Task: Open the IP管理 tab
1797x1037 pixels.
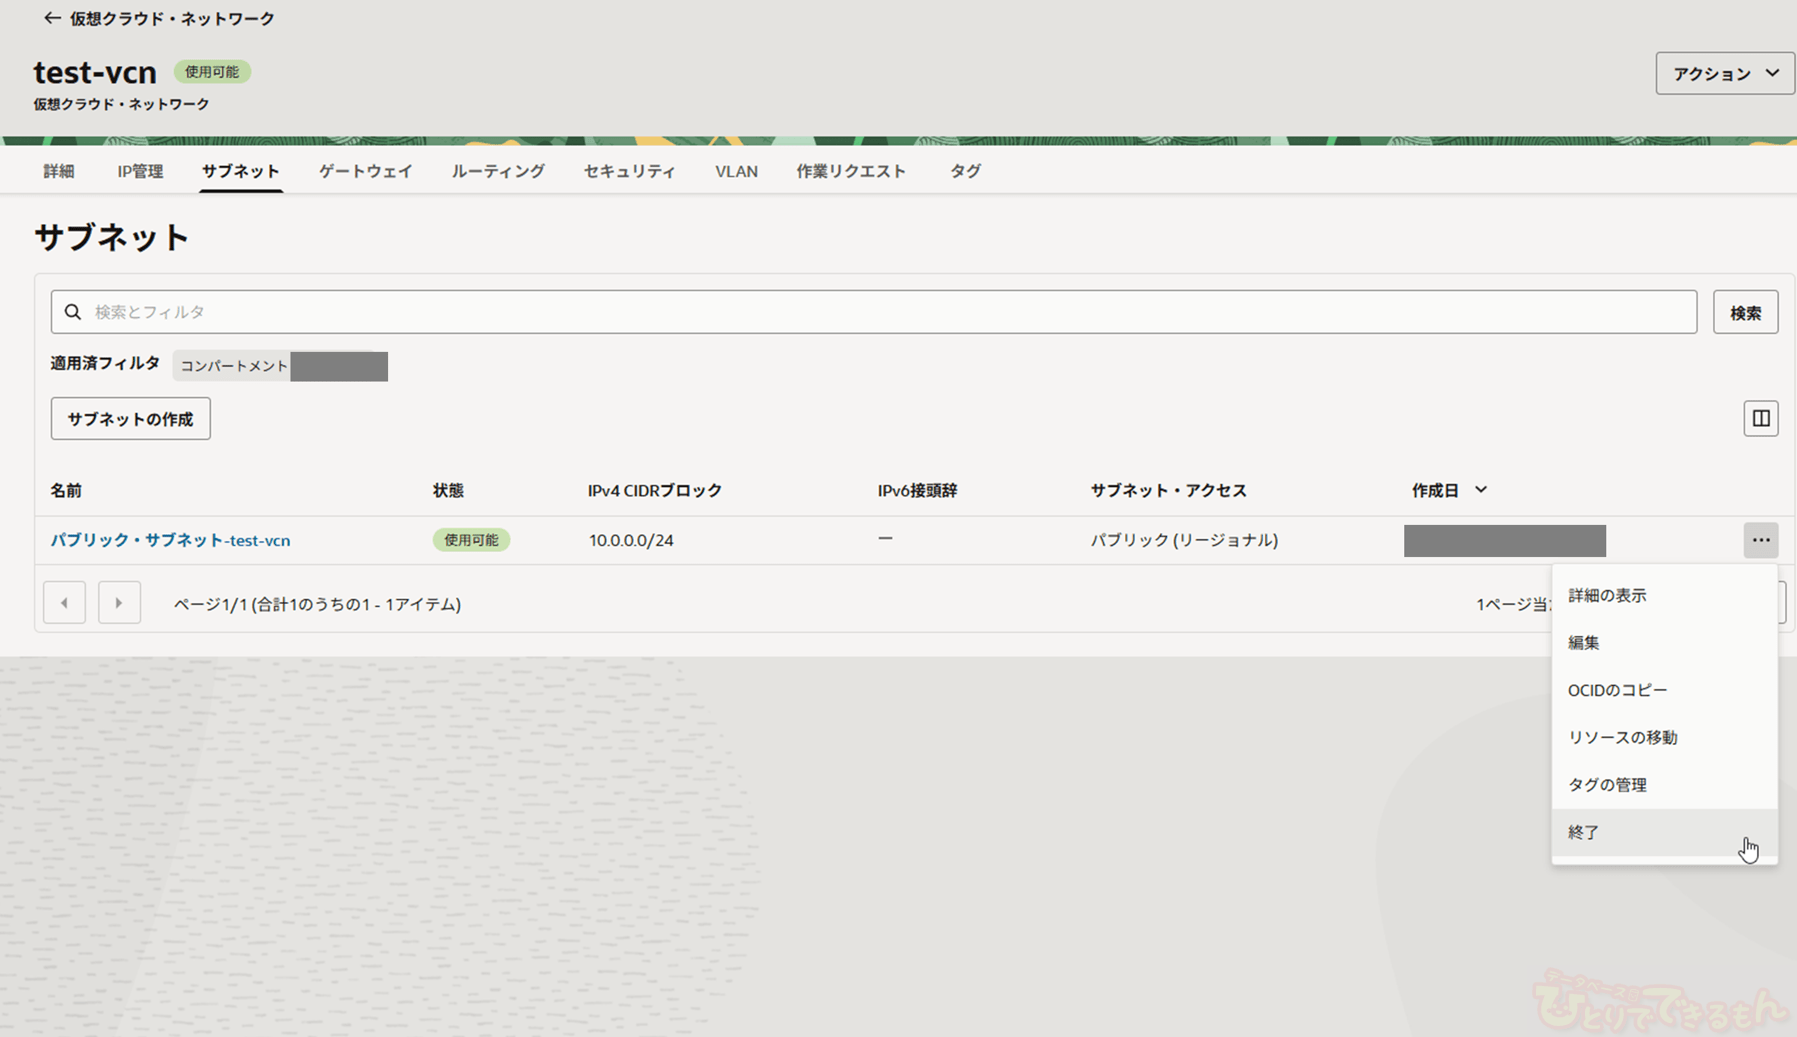Action: pyautogui.click(x=140, y=171)
